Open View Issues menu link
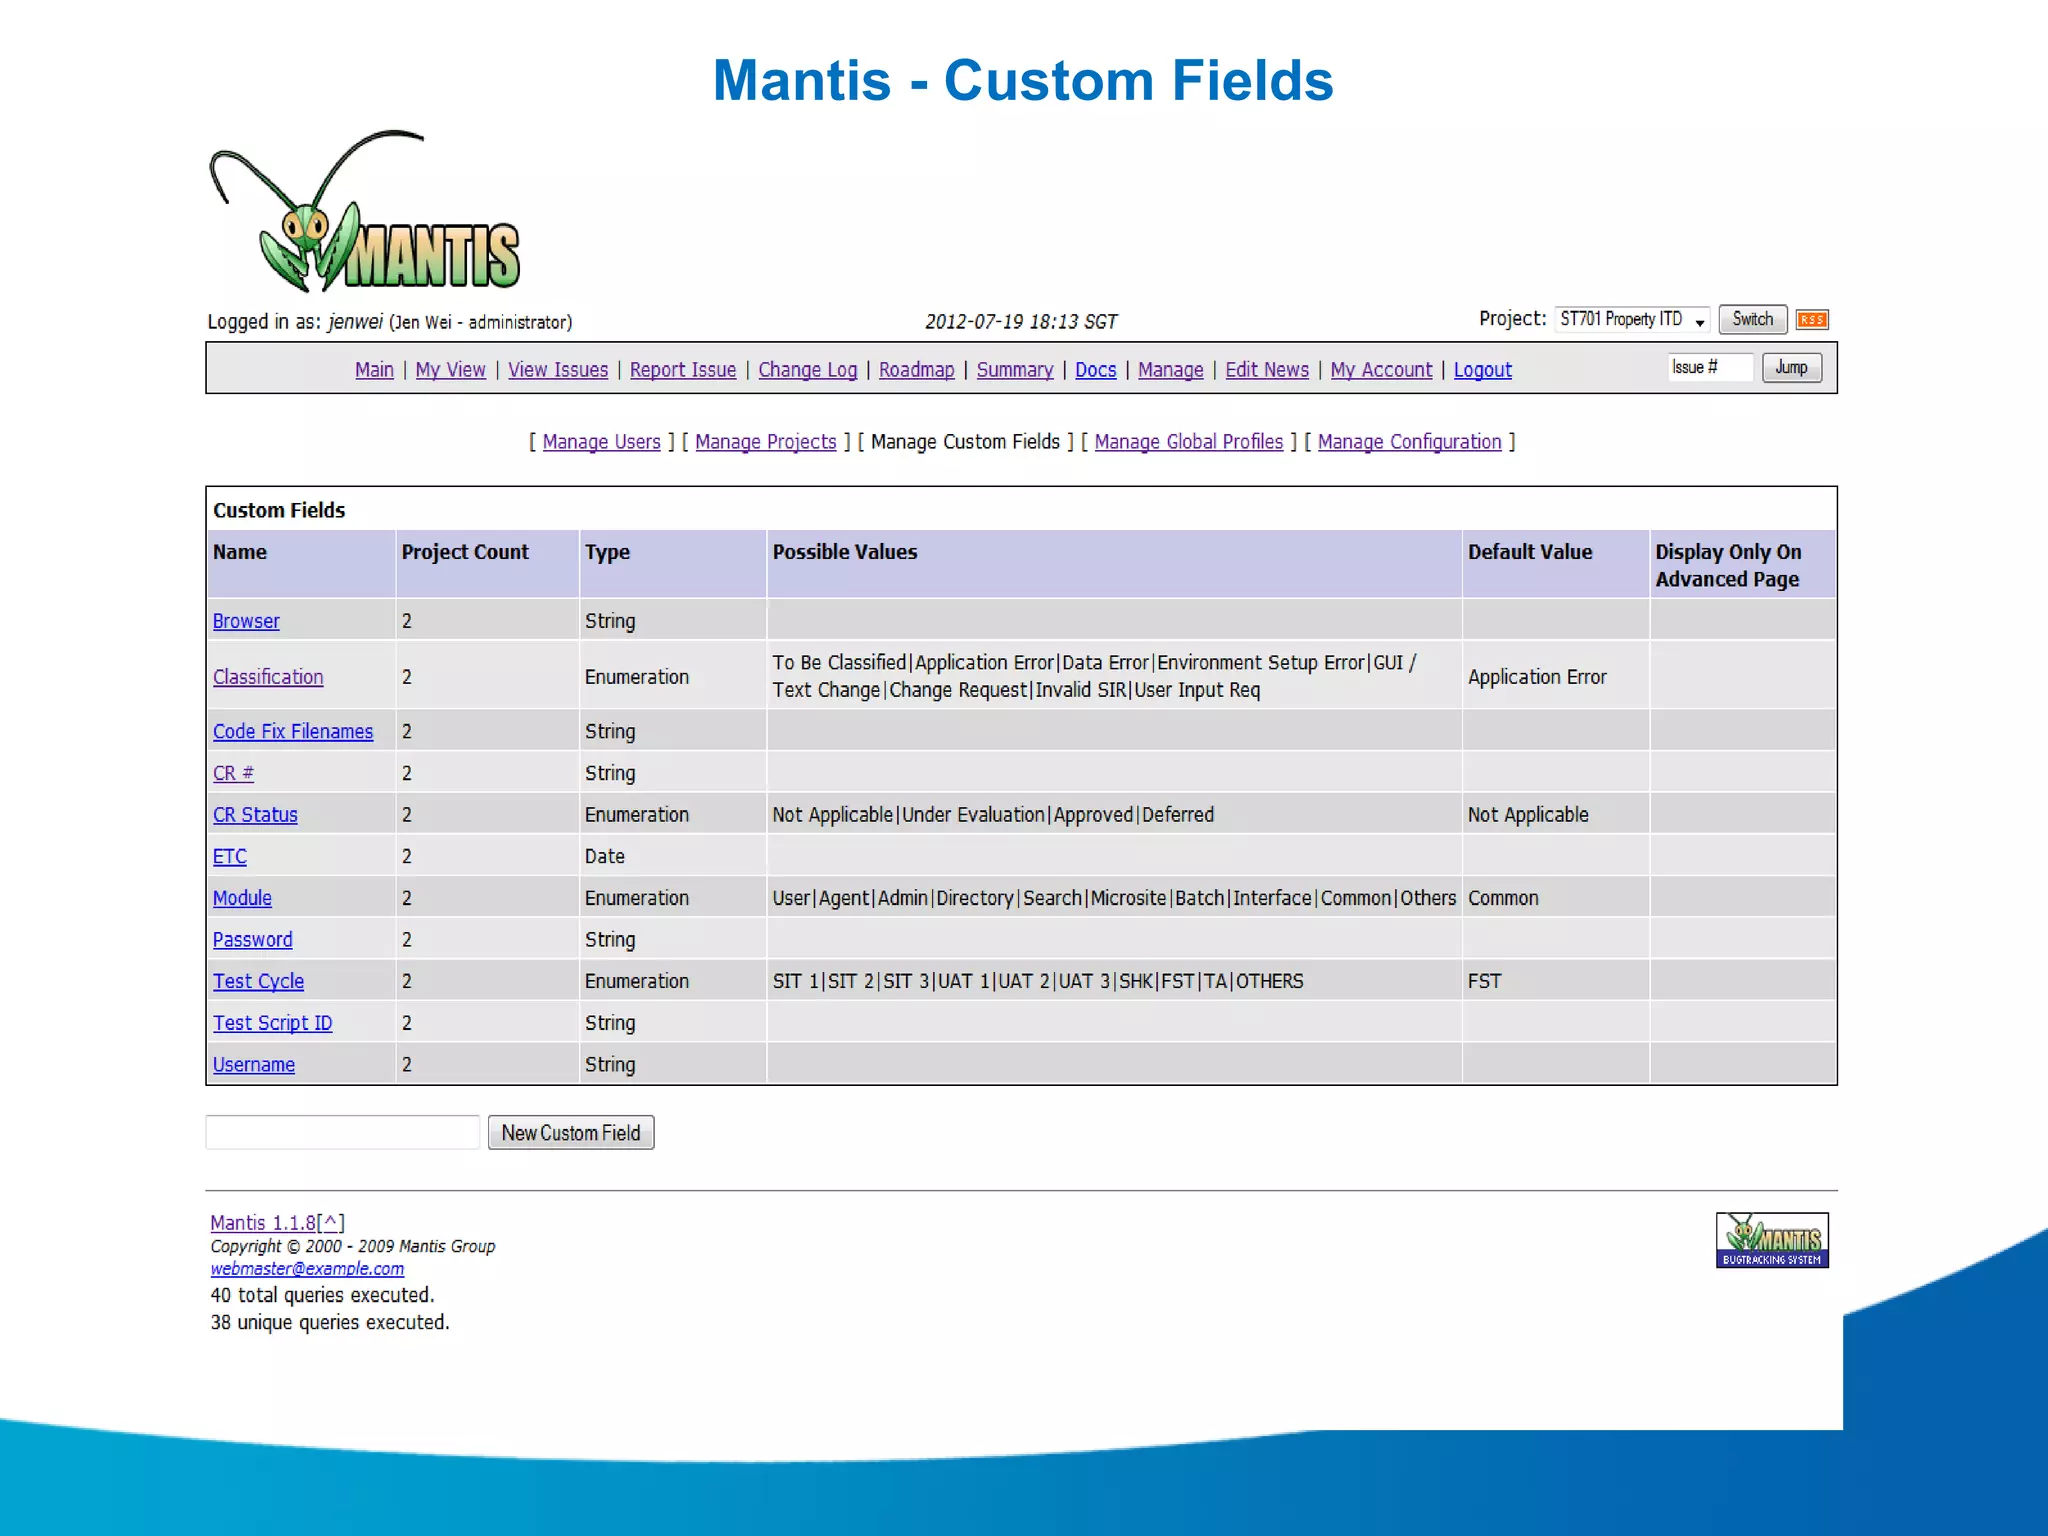The height and width of the screenshot is (1536, 2048). coord(558,370)
